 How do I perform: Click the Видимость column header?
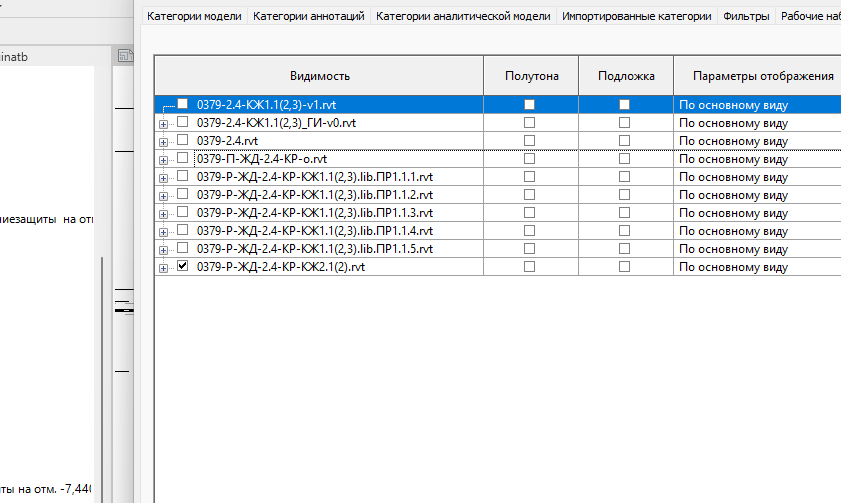[320, 76]
